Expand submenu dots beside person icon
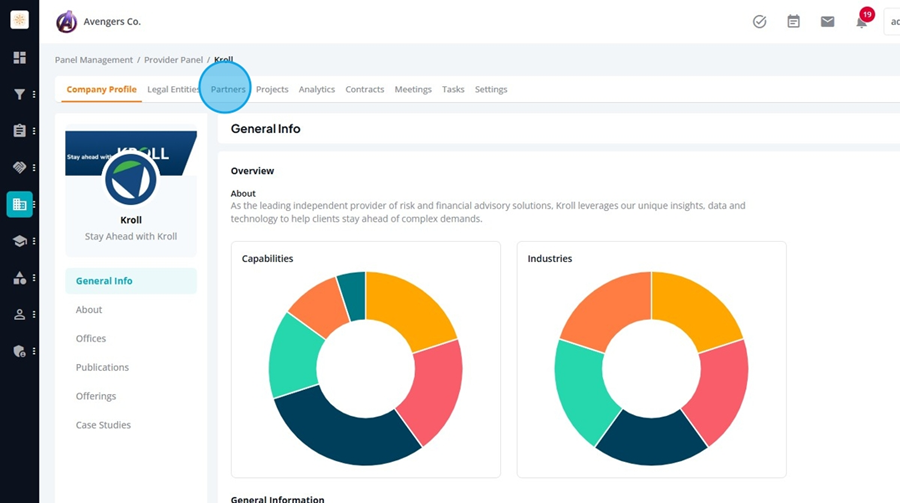This screenshot has height=503, width=900. click(x=34, y=314)
